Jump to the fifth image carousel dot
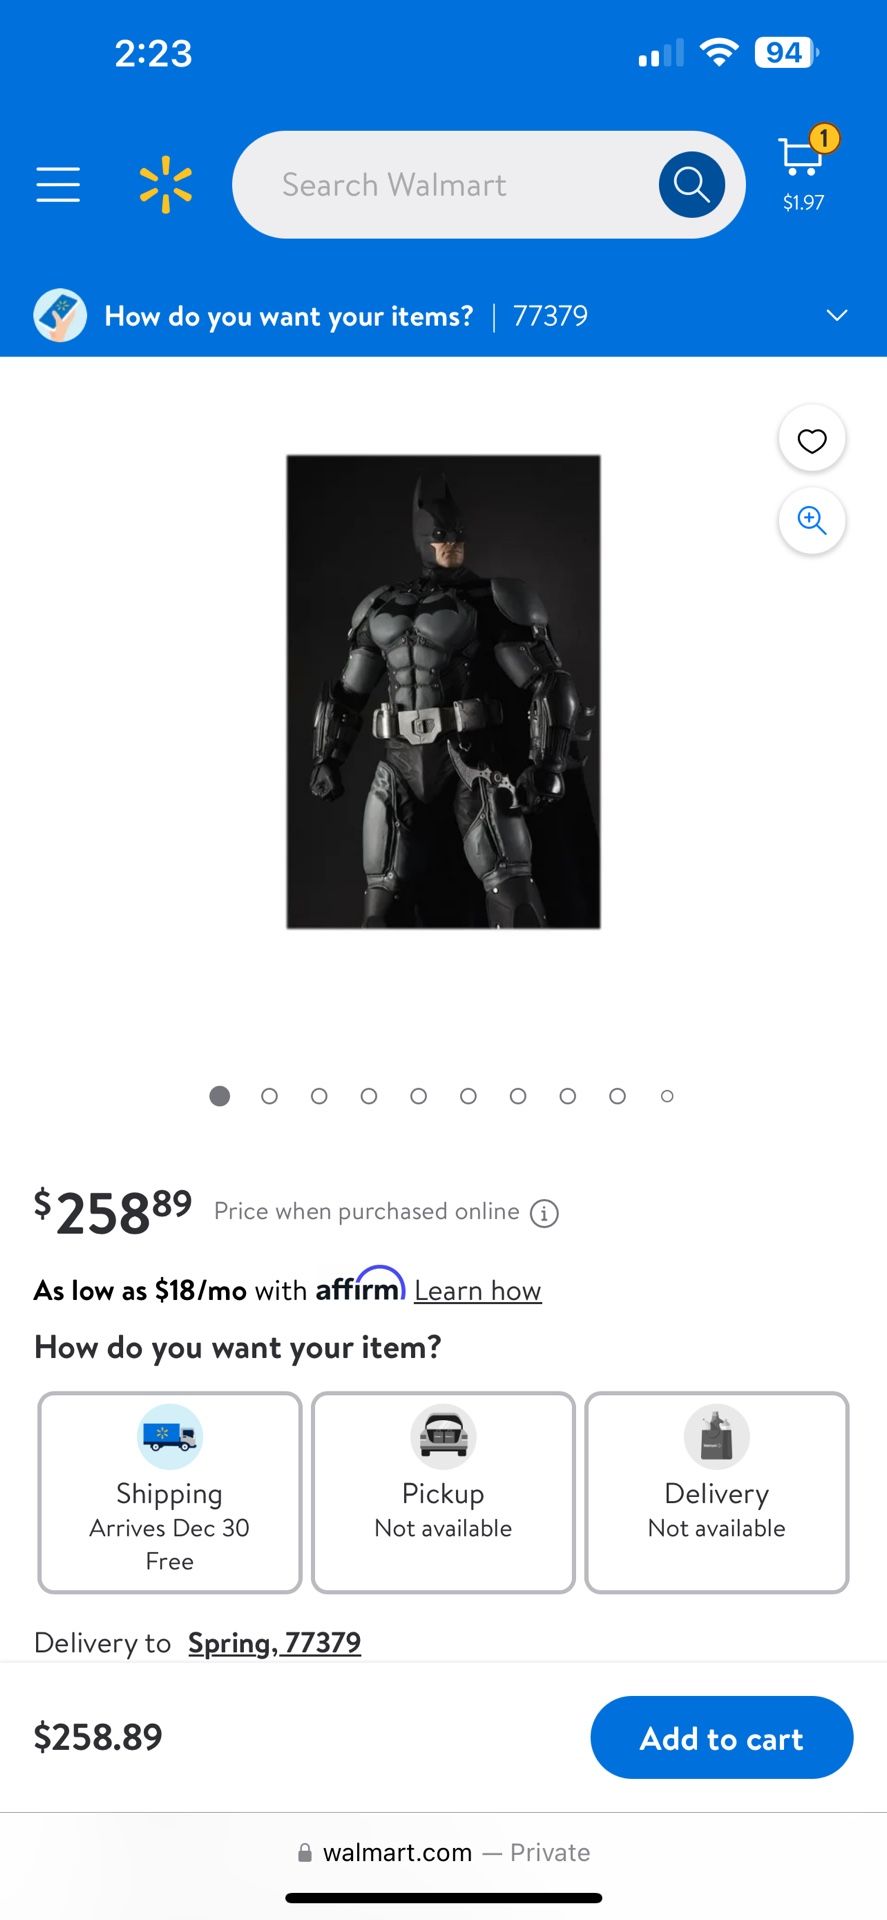 click(x=418, y=1096)
